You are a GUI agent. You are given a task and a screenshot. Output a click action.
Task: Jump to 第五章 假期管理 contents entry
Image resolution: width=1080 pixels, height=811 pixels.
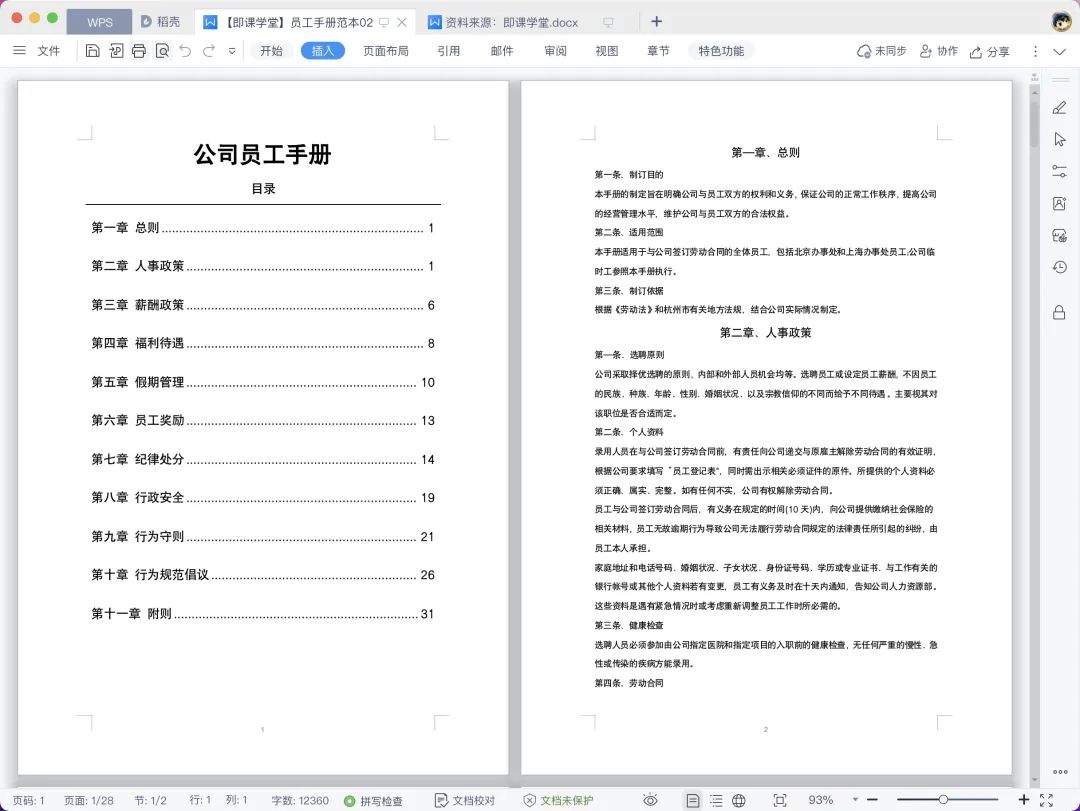coord(263,382)
